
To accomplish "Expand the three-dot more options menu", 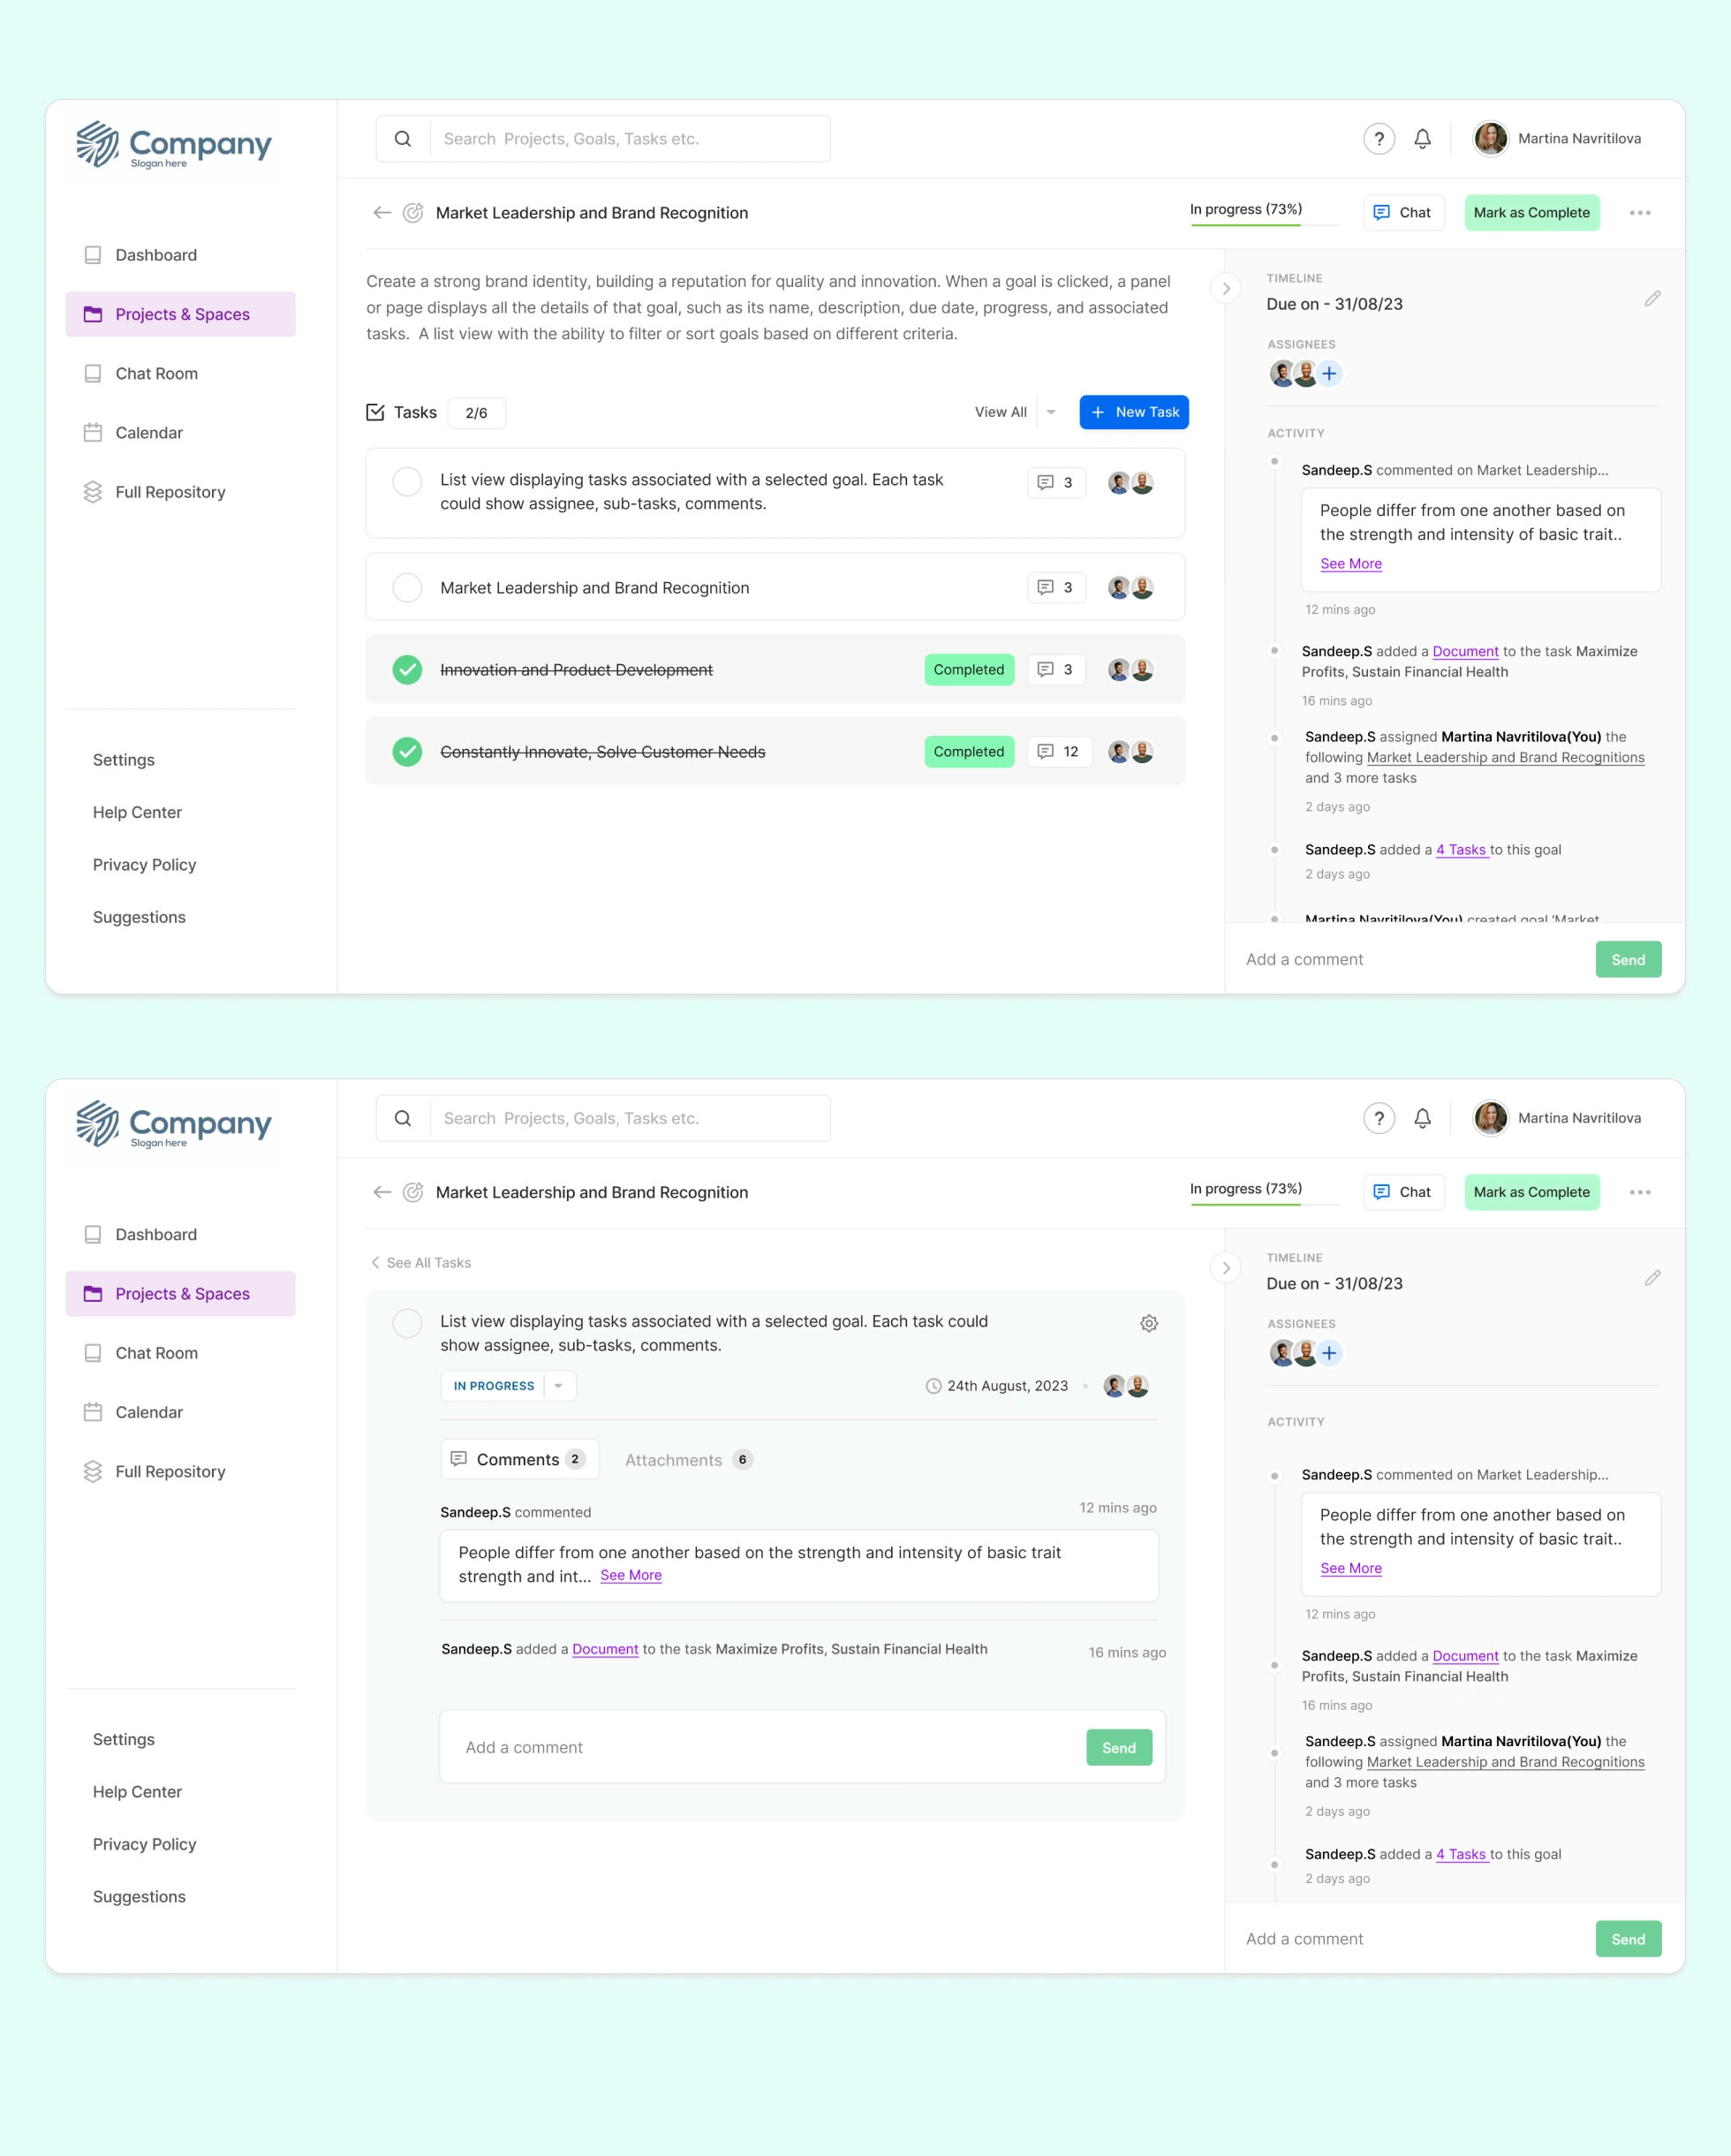I will (x=1639, y=210).
